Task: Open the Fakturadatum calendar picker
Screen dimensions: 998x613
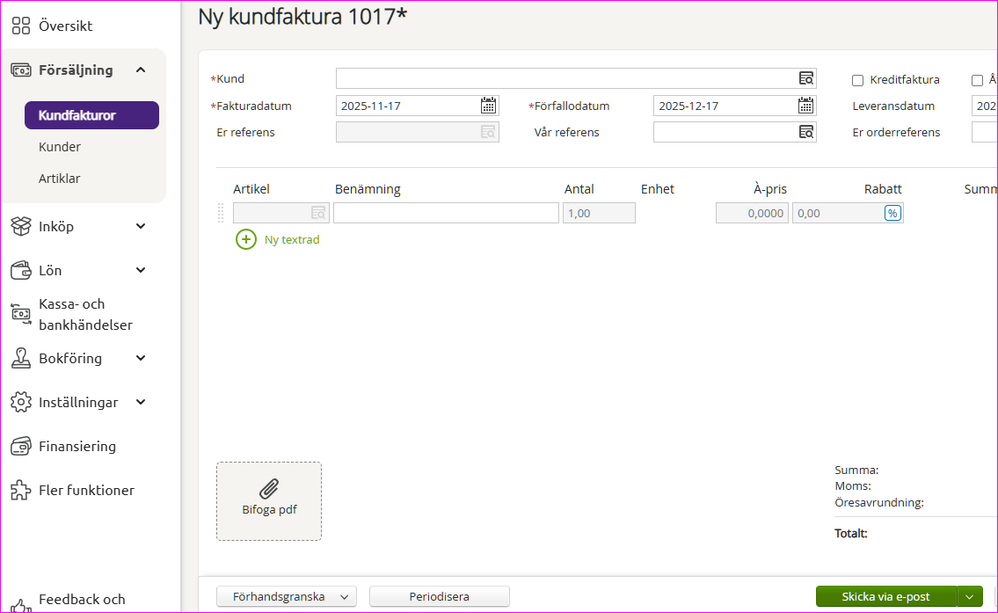Action: click(x=488, y=106)
